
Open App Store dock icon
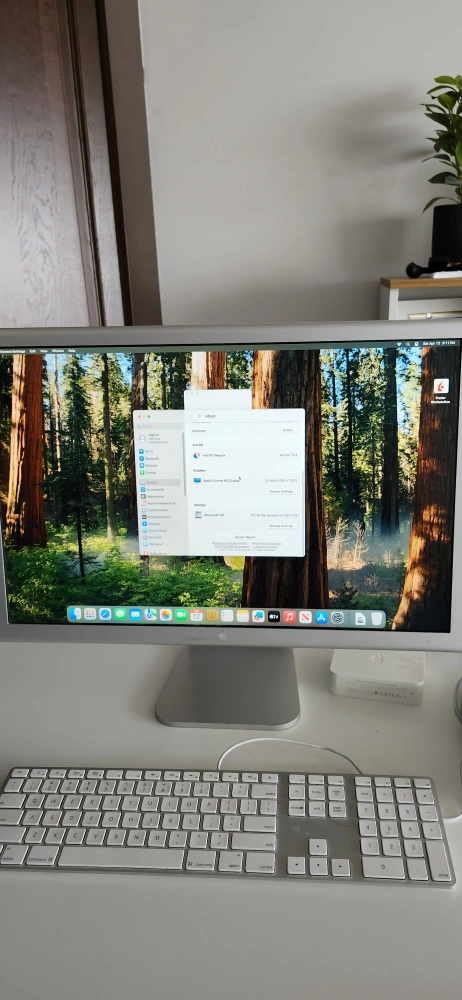(x=321, y=616)
